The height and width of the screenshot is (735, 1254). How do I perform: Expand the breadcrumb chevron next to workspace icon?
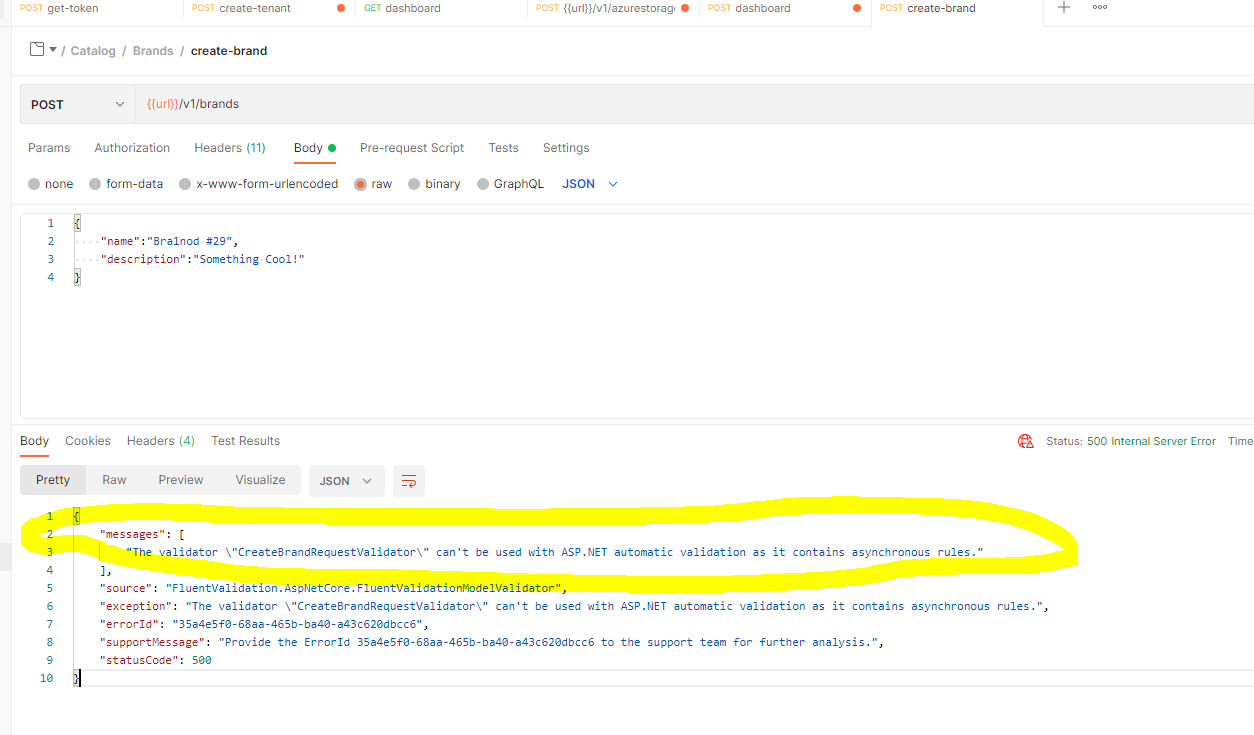(53, 50)
